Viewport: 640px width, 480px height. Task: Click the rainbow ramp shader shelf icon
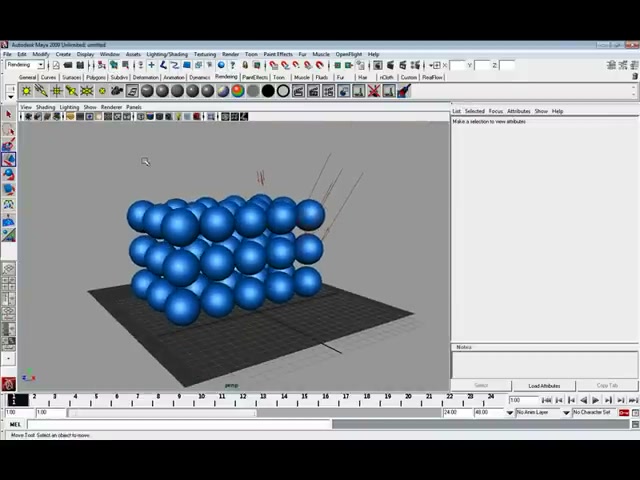click(x=238, y=91)
